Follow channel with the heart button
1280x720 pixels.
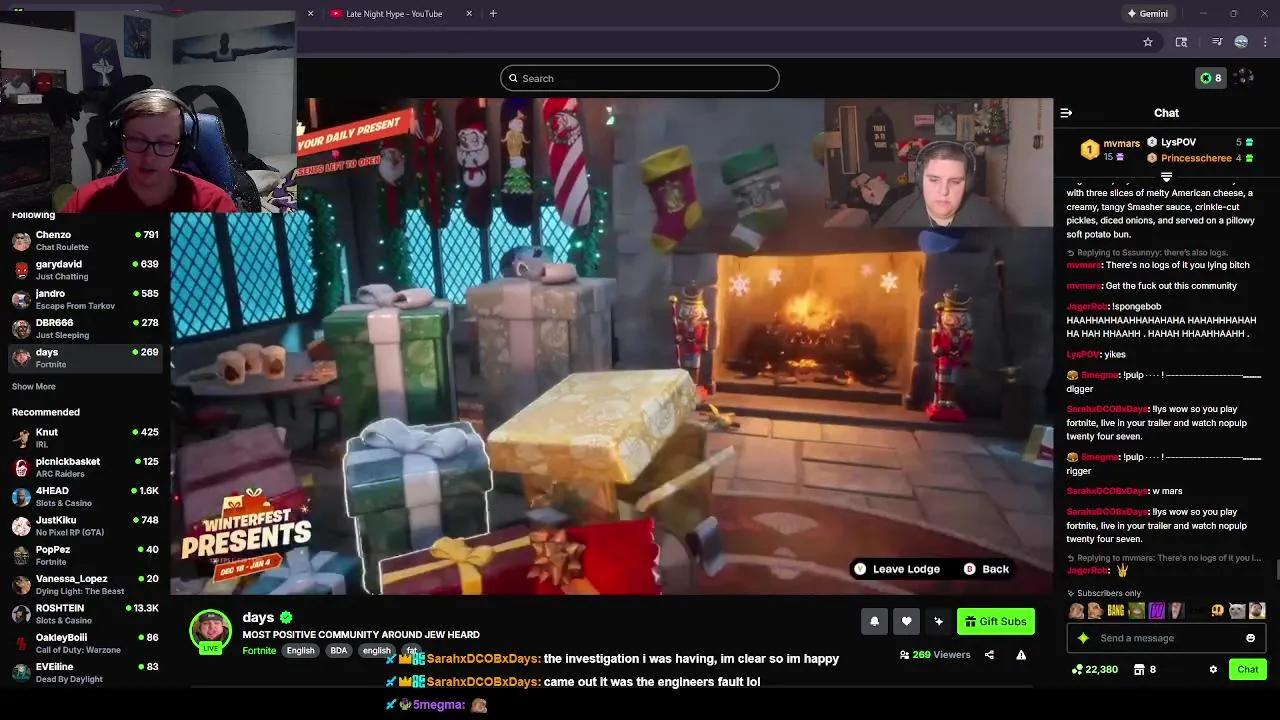pyautogui.click(x=906, y=621)
